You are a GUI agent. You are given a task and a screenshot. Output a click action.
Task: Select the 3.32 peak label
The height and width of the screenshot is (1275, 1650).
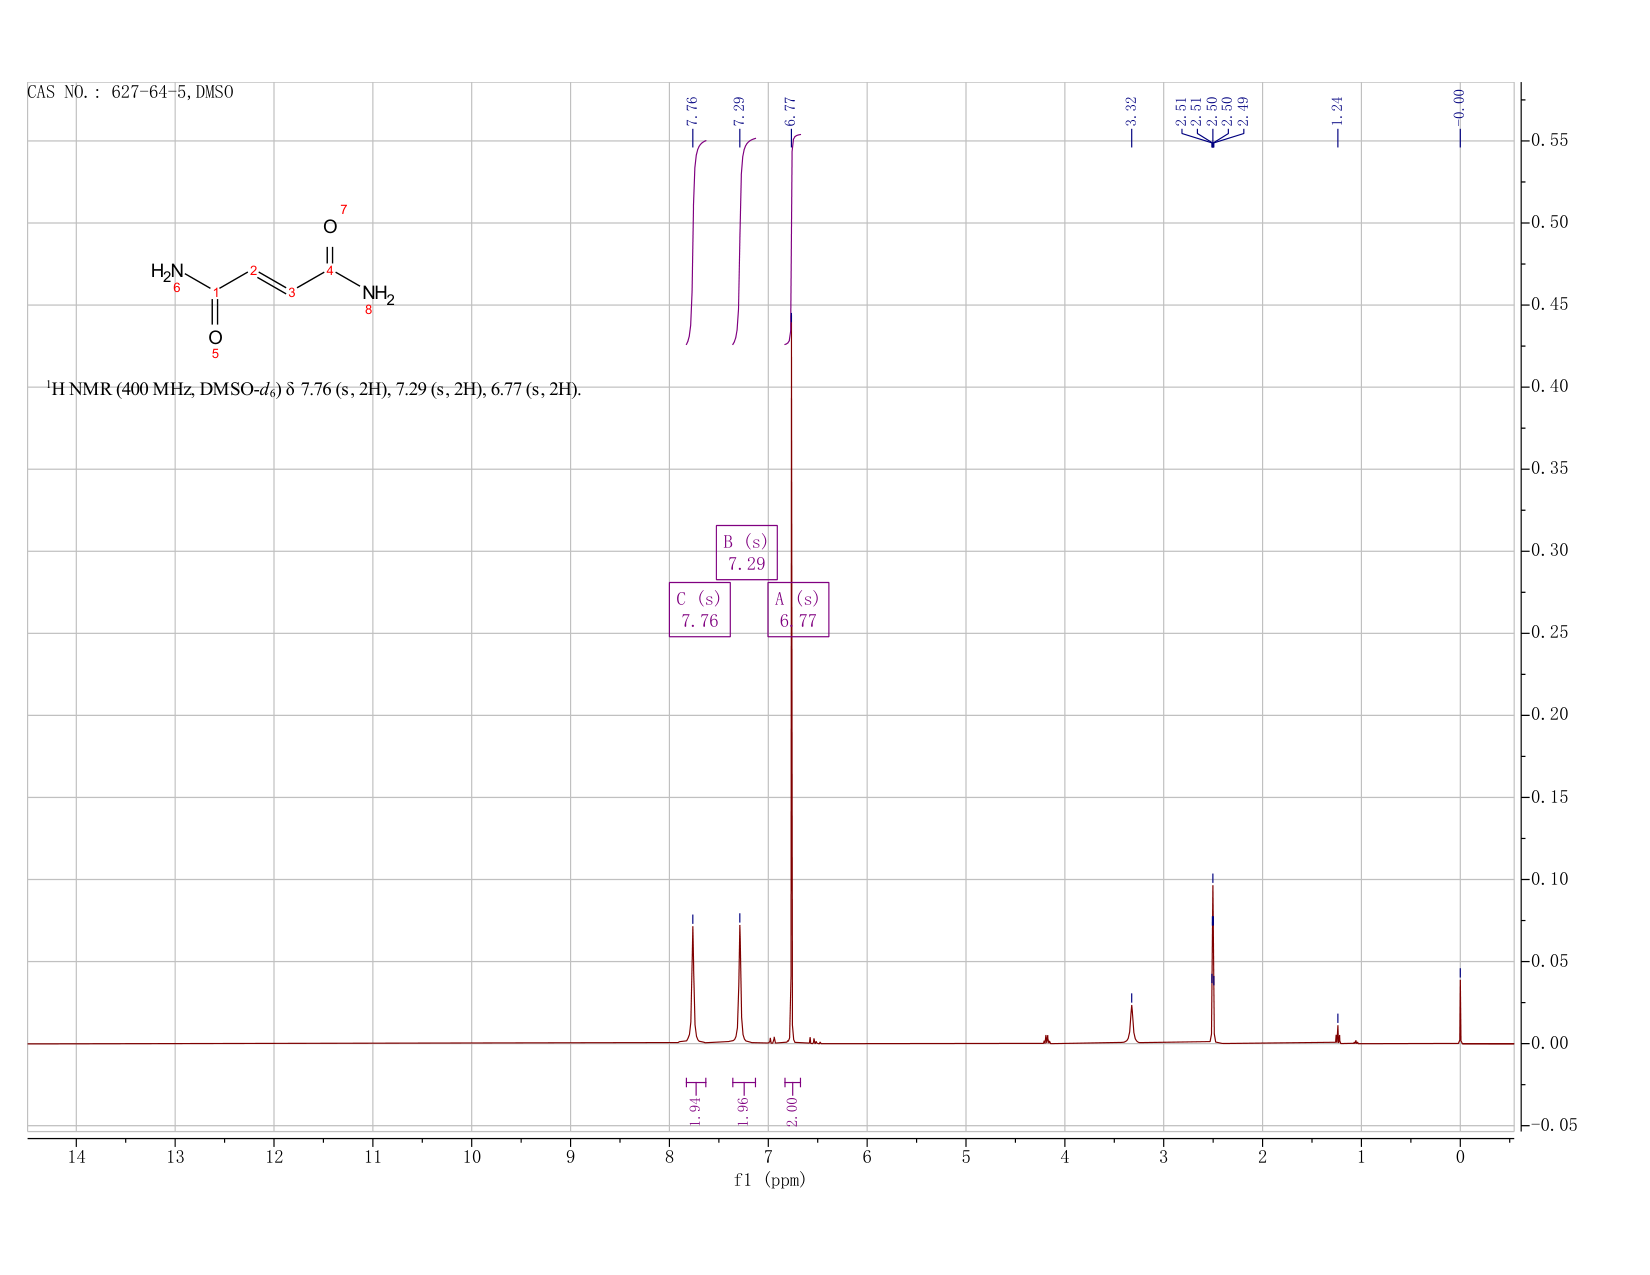click(x=1131, y=112)
